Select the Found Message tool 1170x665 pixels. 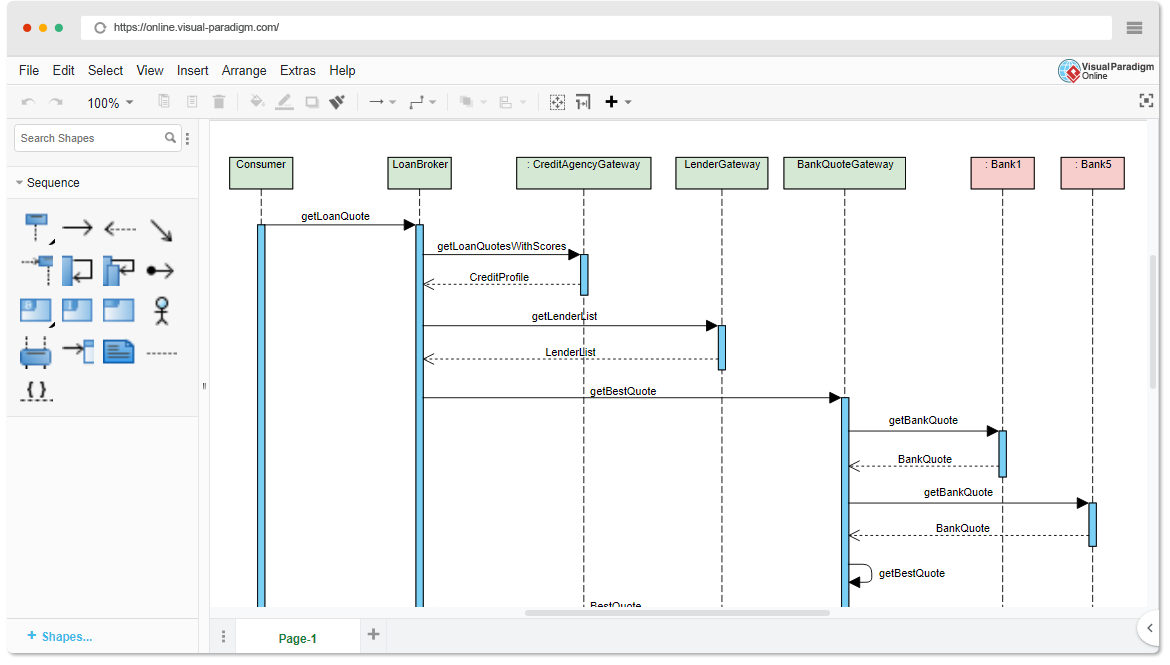pyautogui.click(x=160, y=269)
